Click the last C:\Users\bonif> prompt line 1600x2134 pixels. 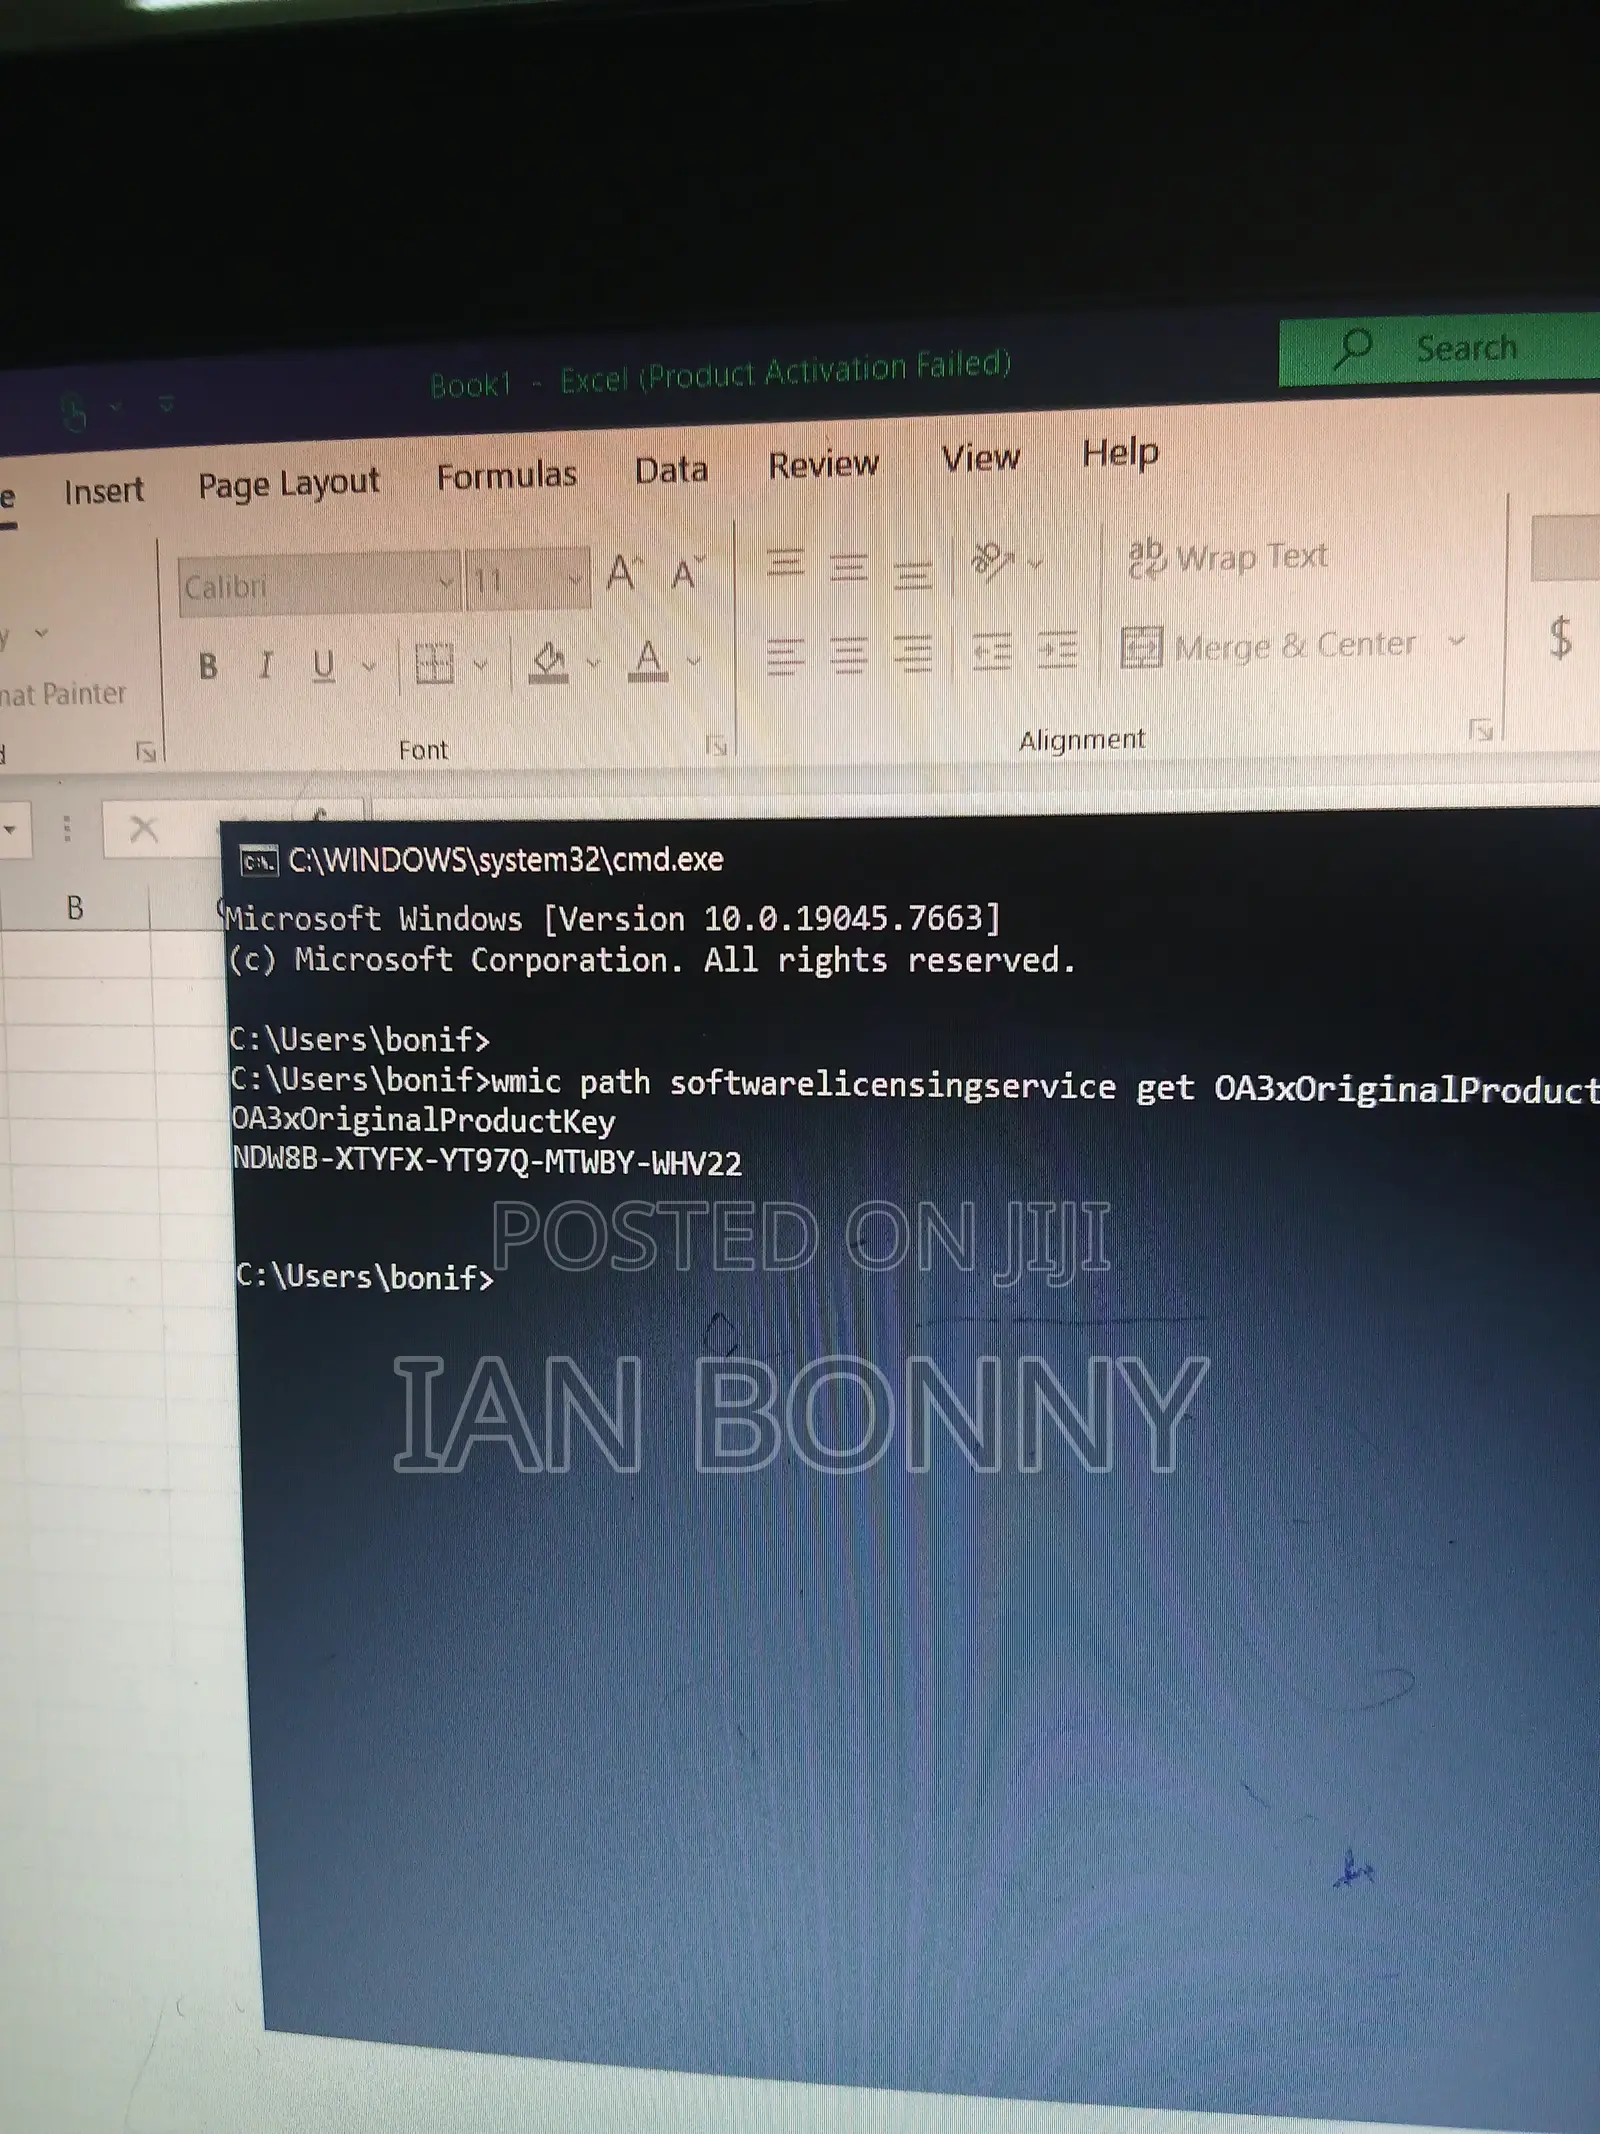(365, 1277)
